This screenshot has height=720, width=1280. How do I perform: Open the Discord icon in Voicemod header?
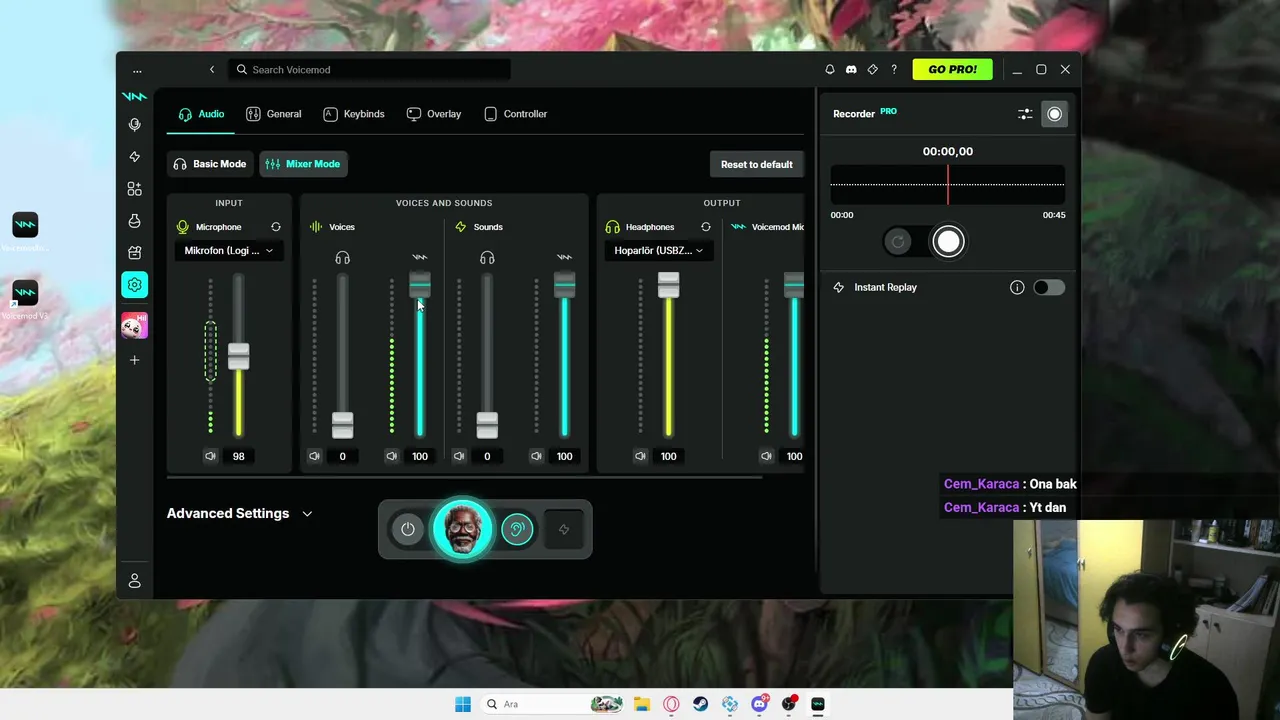tap(851, 70)
